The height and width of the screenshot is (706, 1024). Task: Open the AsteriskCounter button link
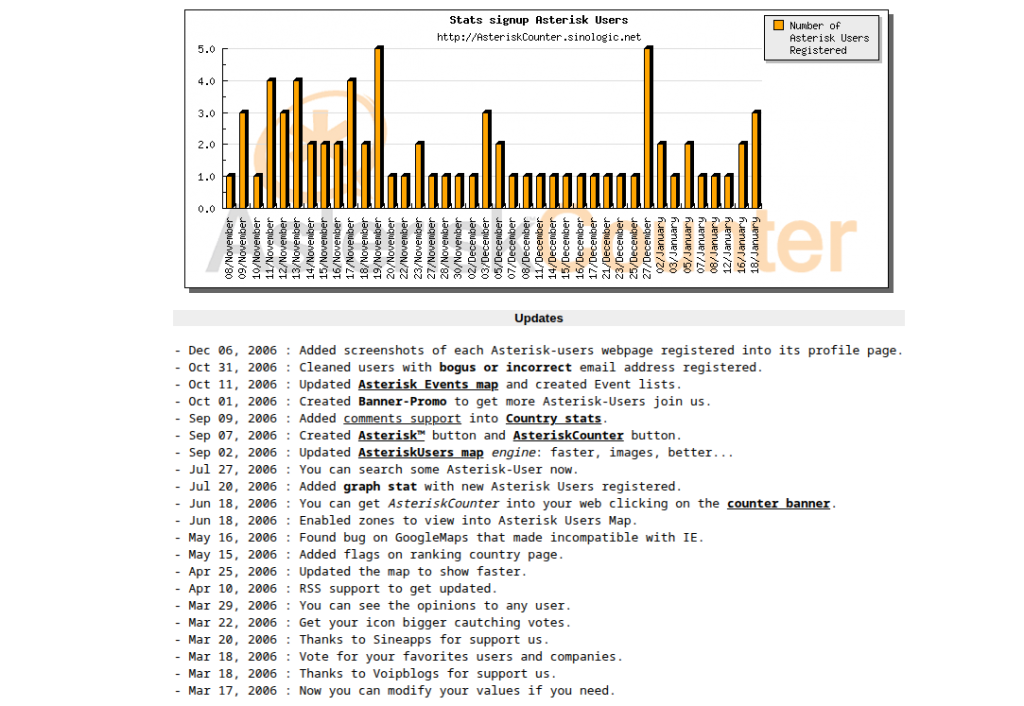tap(568, 435)
